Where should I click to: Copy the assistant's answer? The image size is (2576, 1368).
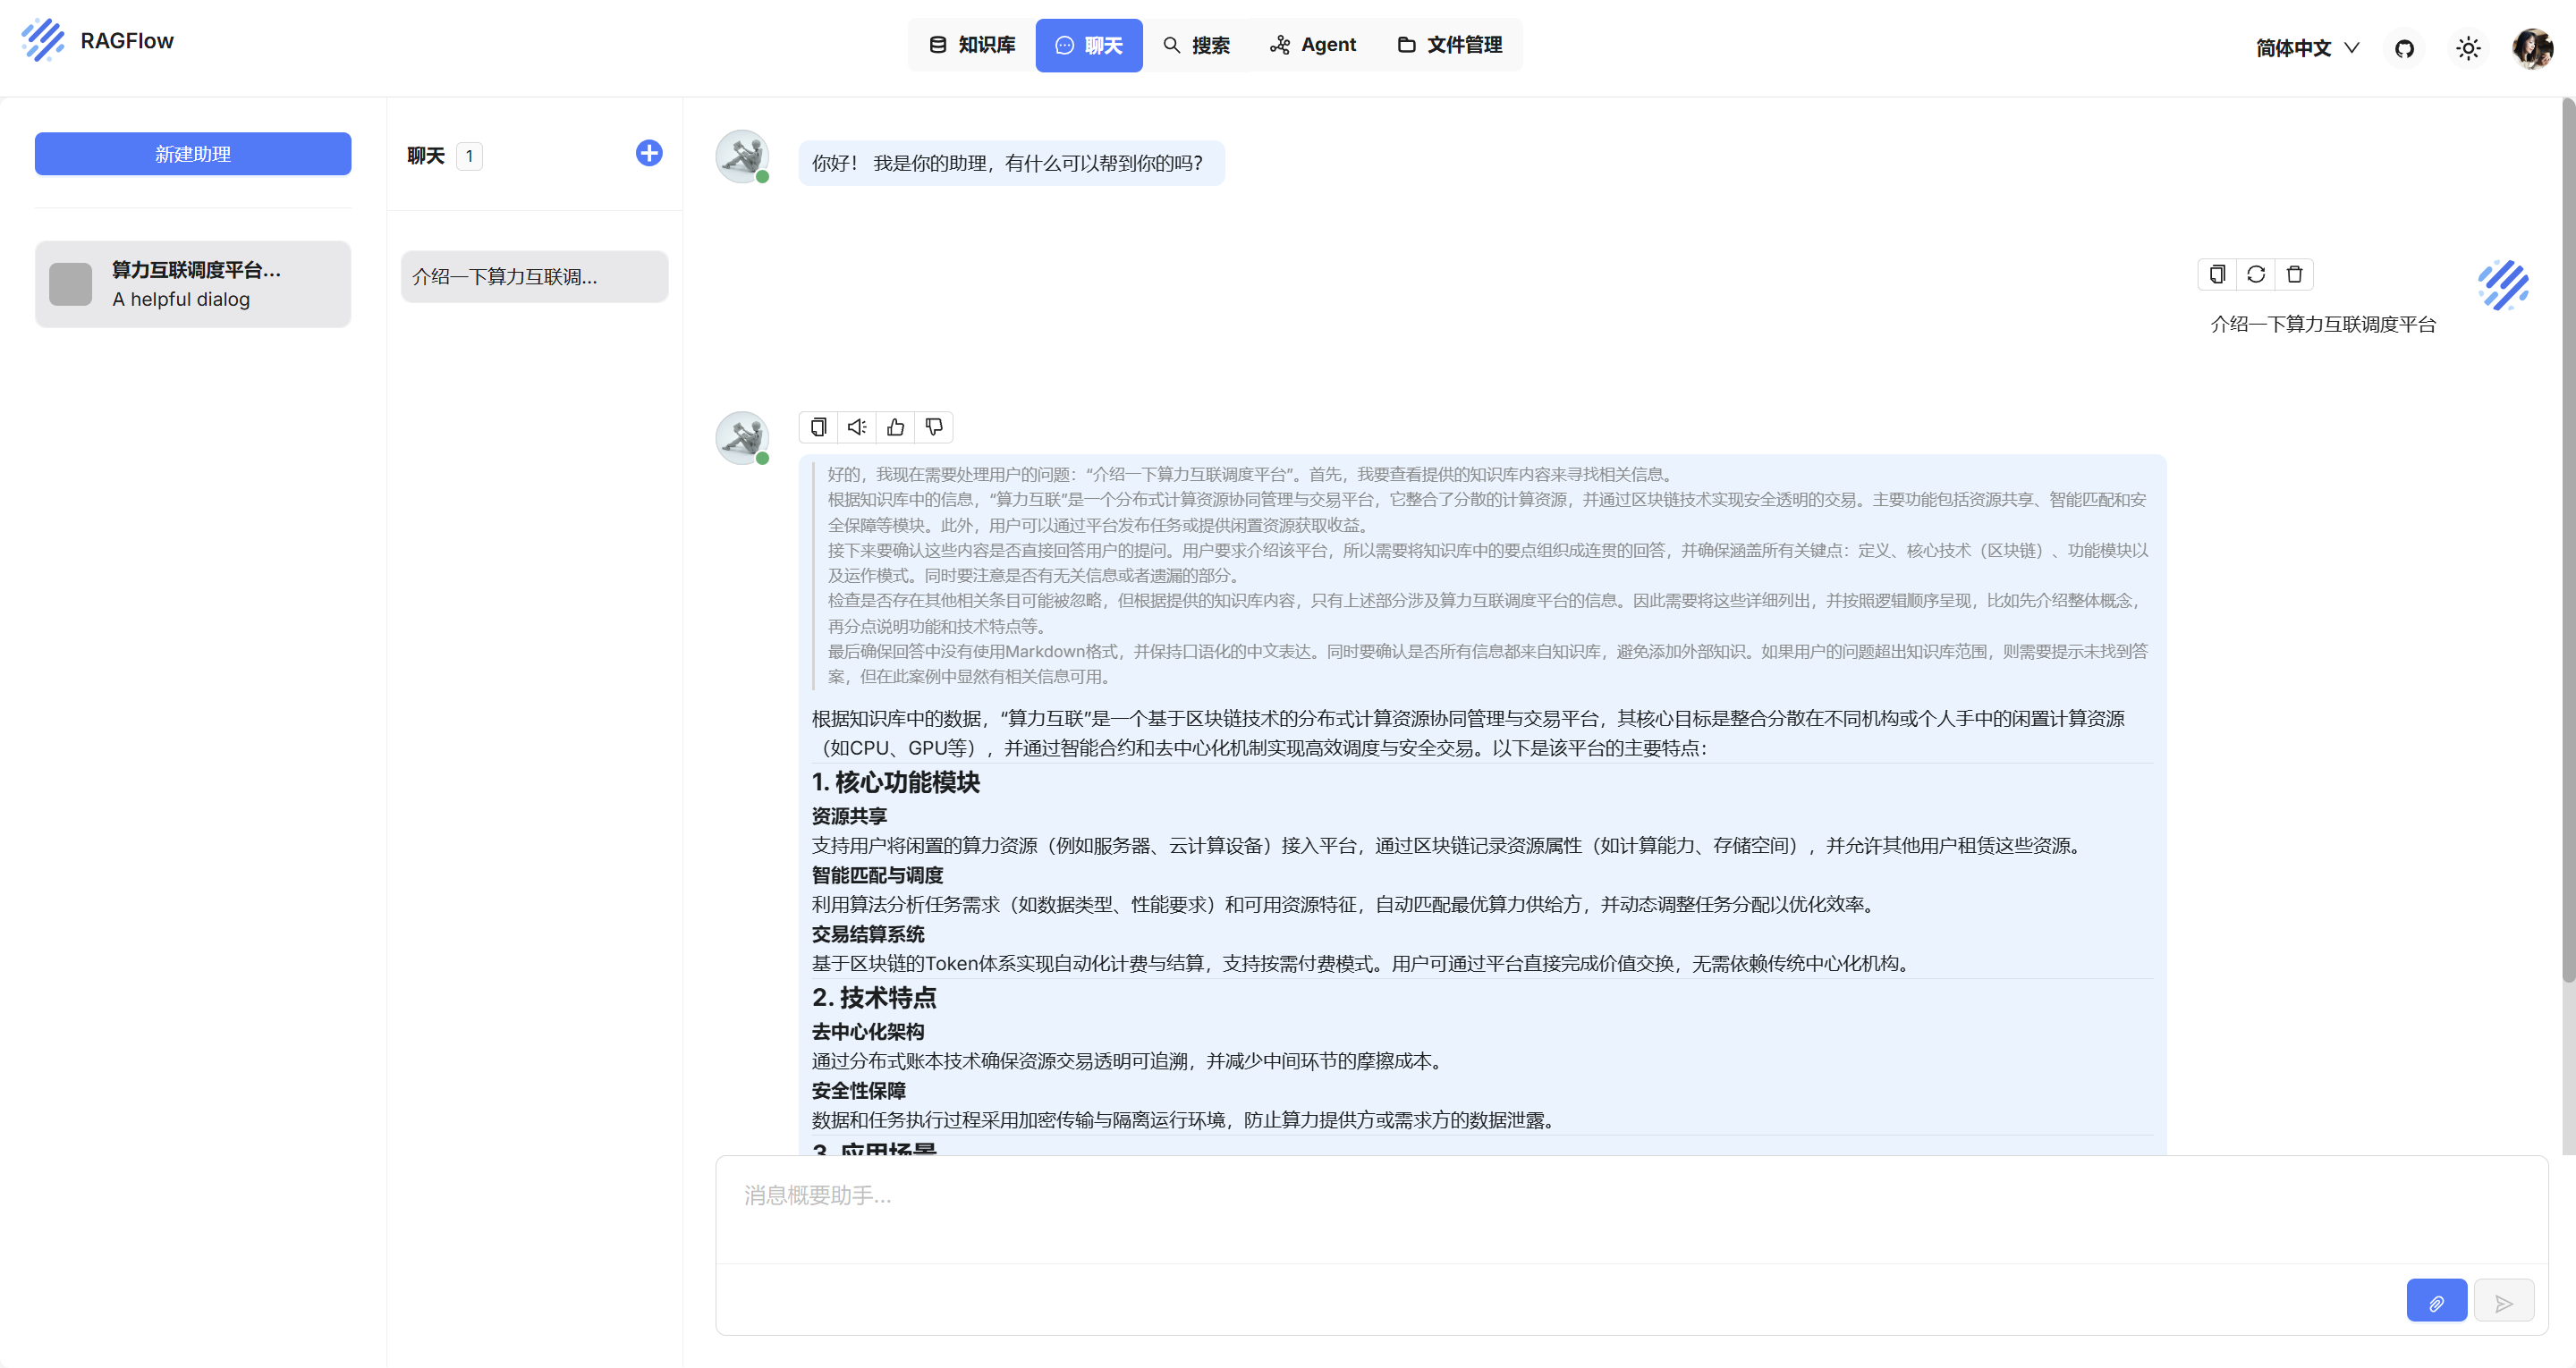(818, 427)
